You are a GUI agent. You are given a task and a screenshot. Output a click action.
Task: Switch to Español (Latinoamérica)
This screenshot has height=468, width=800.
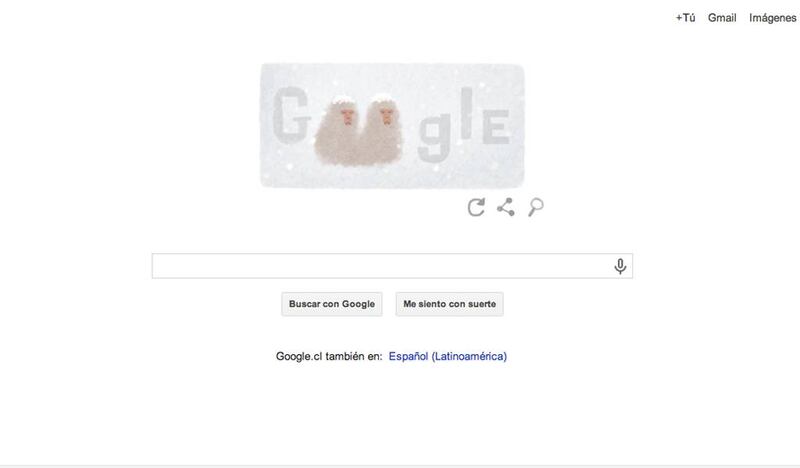[447, 356]
